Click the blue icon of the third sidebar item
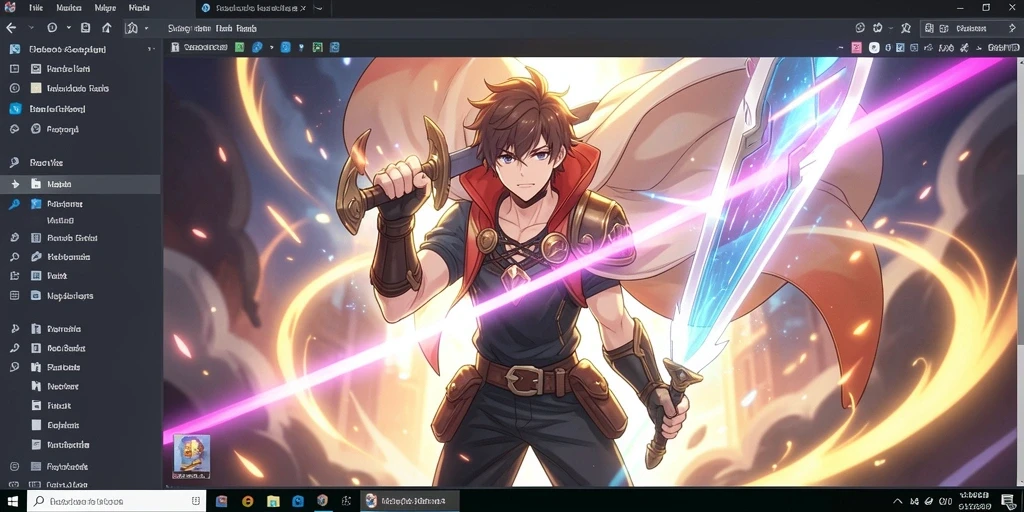Viewport: 1024px width, 512px height. pyautogui.click(x=15, y=109)
